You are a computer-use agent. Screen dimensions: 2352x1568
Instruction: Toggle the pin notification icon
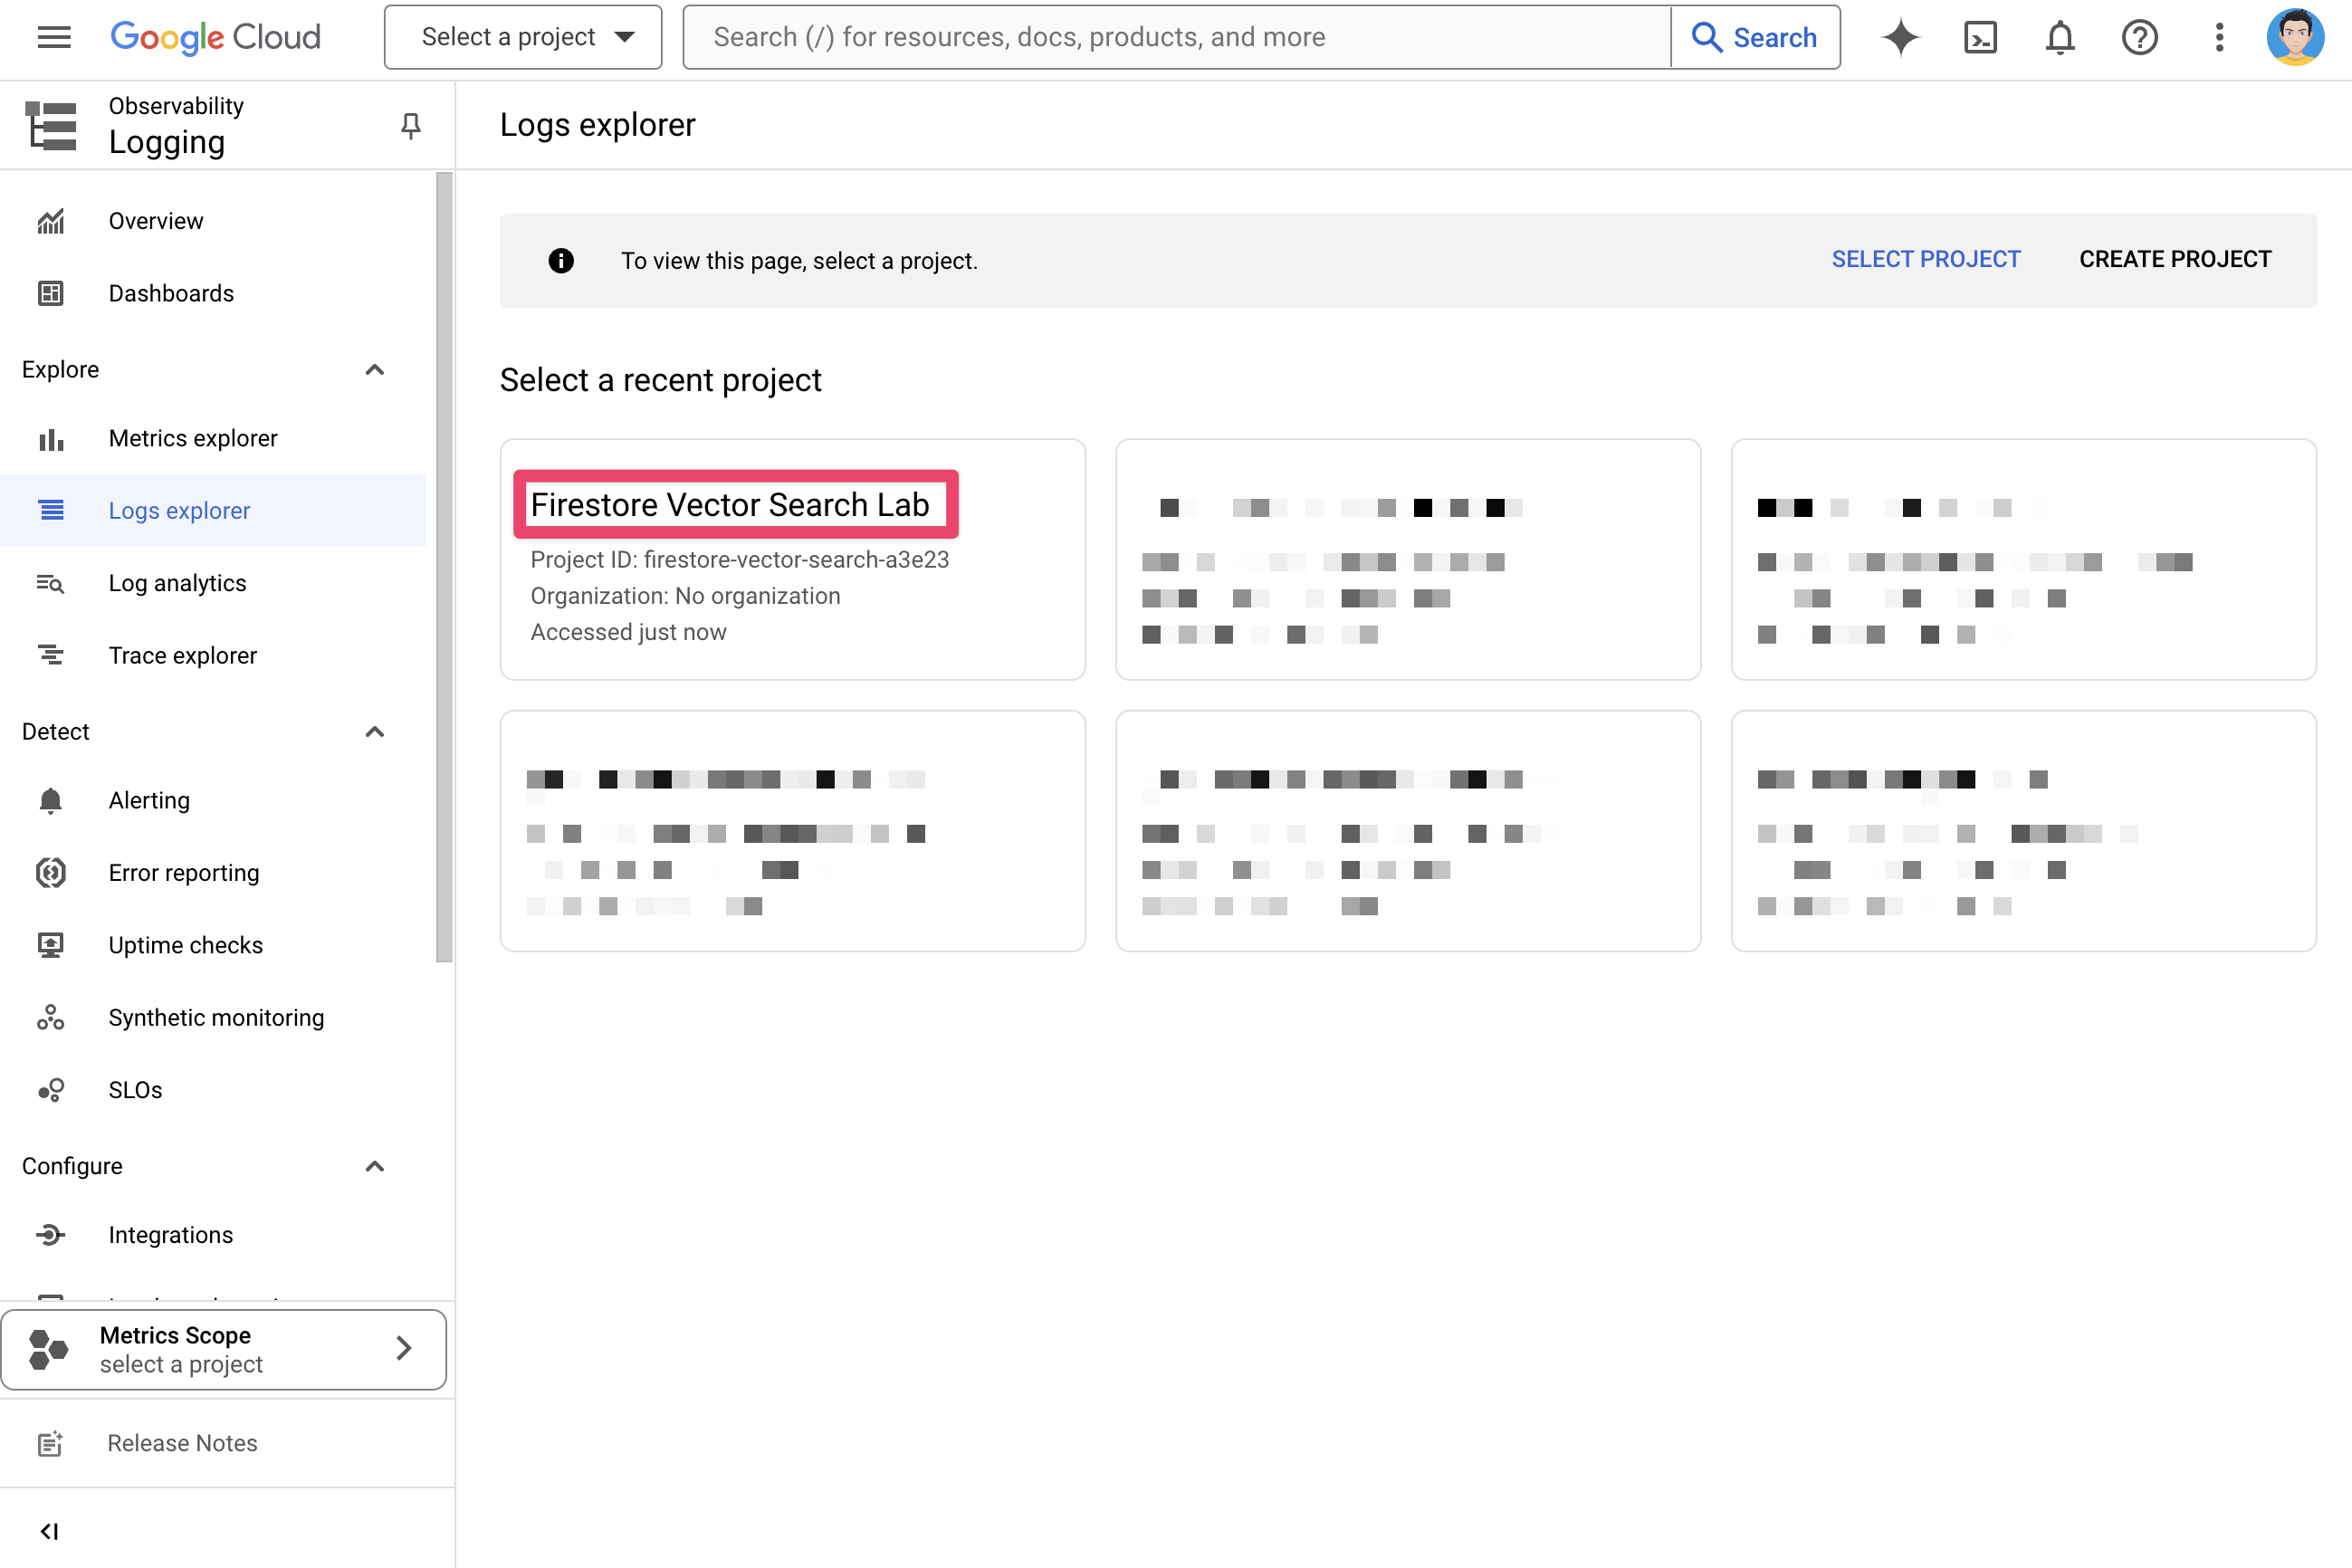click(x=409, y=126)
